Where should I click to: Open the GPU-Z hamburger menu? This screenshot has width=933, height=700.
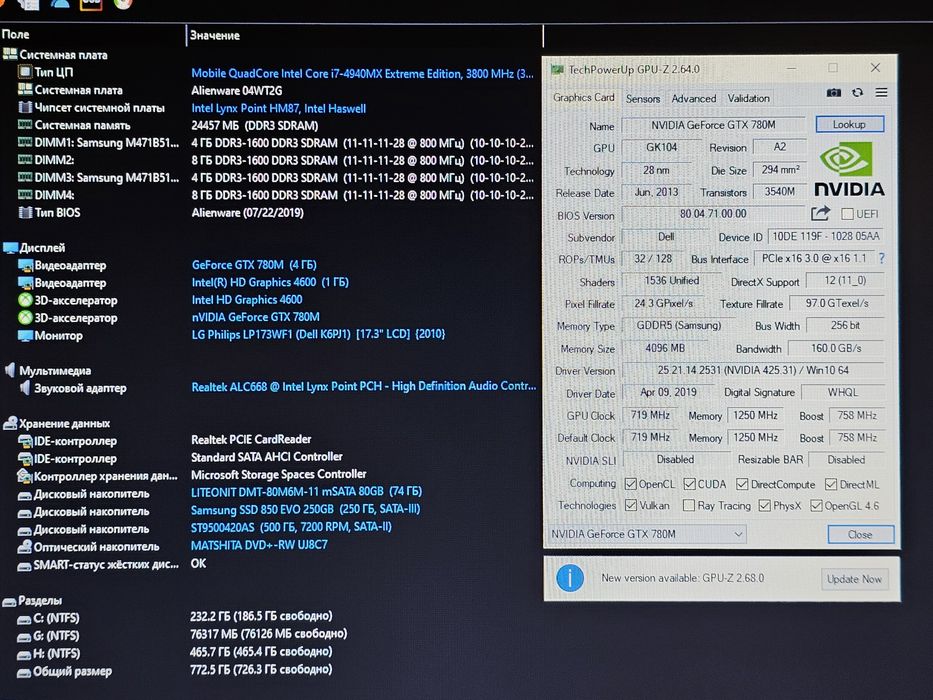pyautogui.click(x=881, y=93)
